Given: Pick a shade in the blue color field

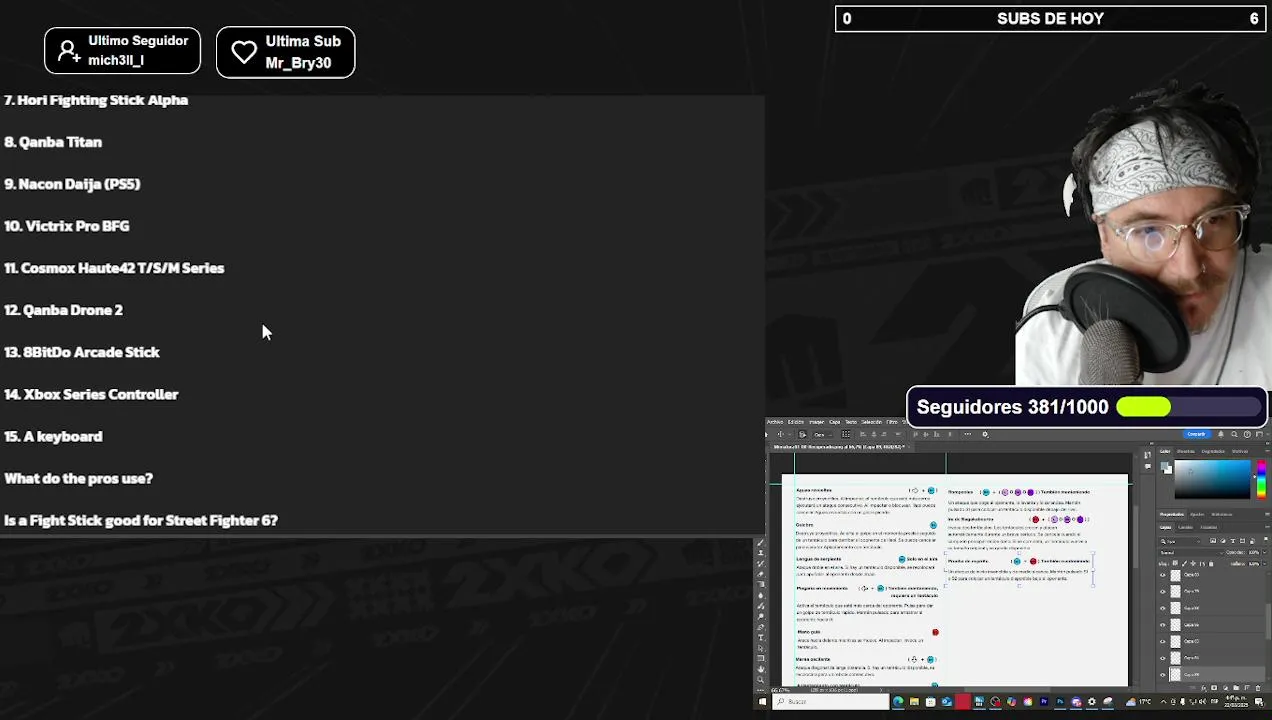Looking at the screenshot, I should click(1213, 479).
